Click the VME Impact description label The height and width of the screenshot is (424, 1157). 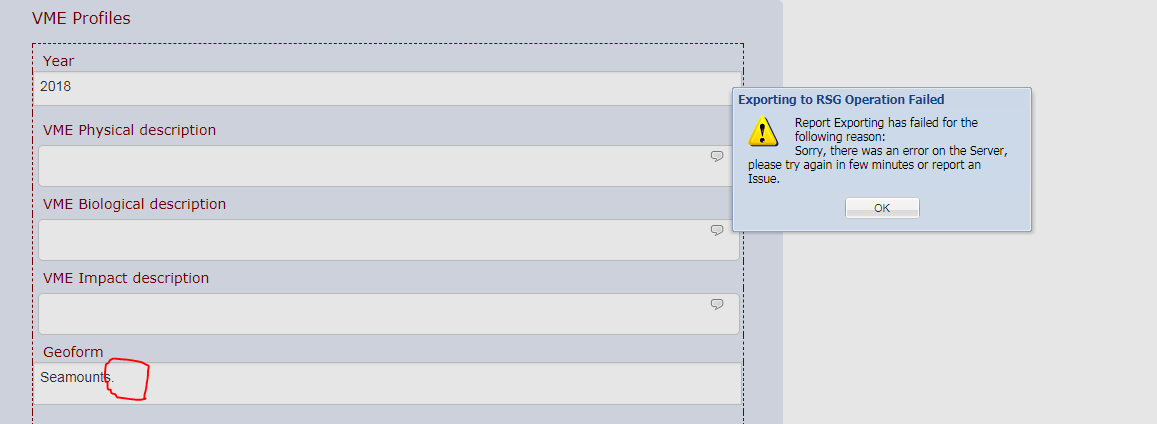(x=125, y=278)
